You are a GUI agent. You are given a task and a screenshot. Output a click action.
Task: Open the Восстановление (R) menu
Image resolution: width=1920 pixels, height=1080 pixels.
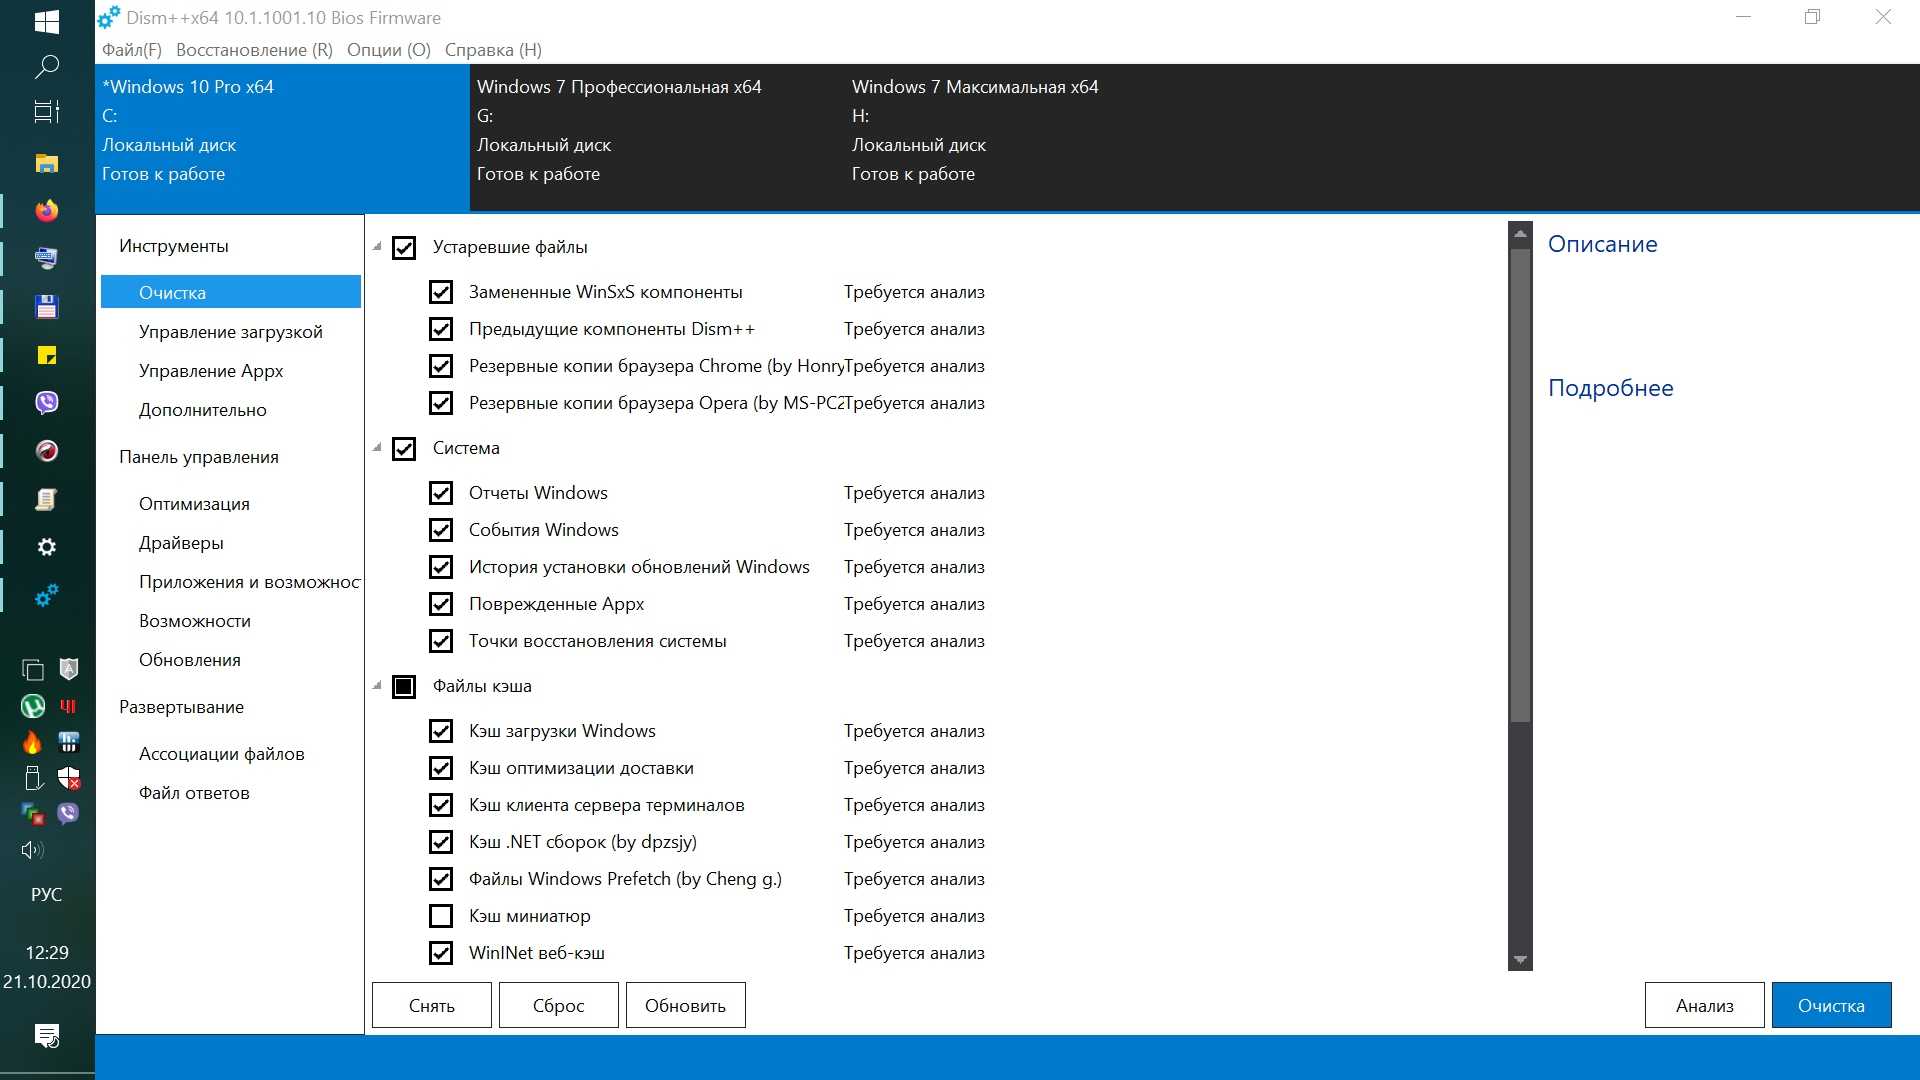click(254, 50)
